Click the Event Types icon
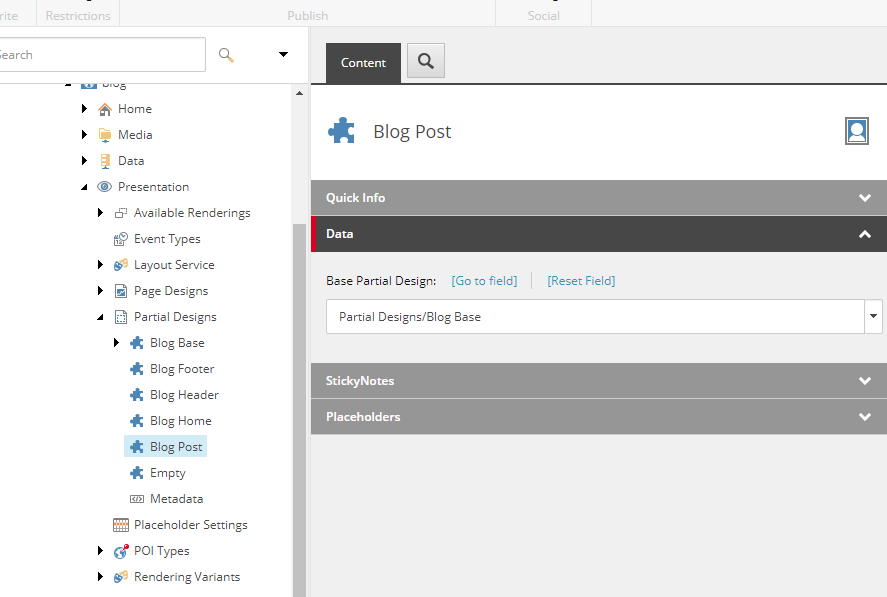Screen dimensions: 887x597 pyautogui.click(x=120, y=239)
